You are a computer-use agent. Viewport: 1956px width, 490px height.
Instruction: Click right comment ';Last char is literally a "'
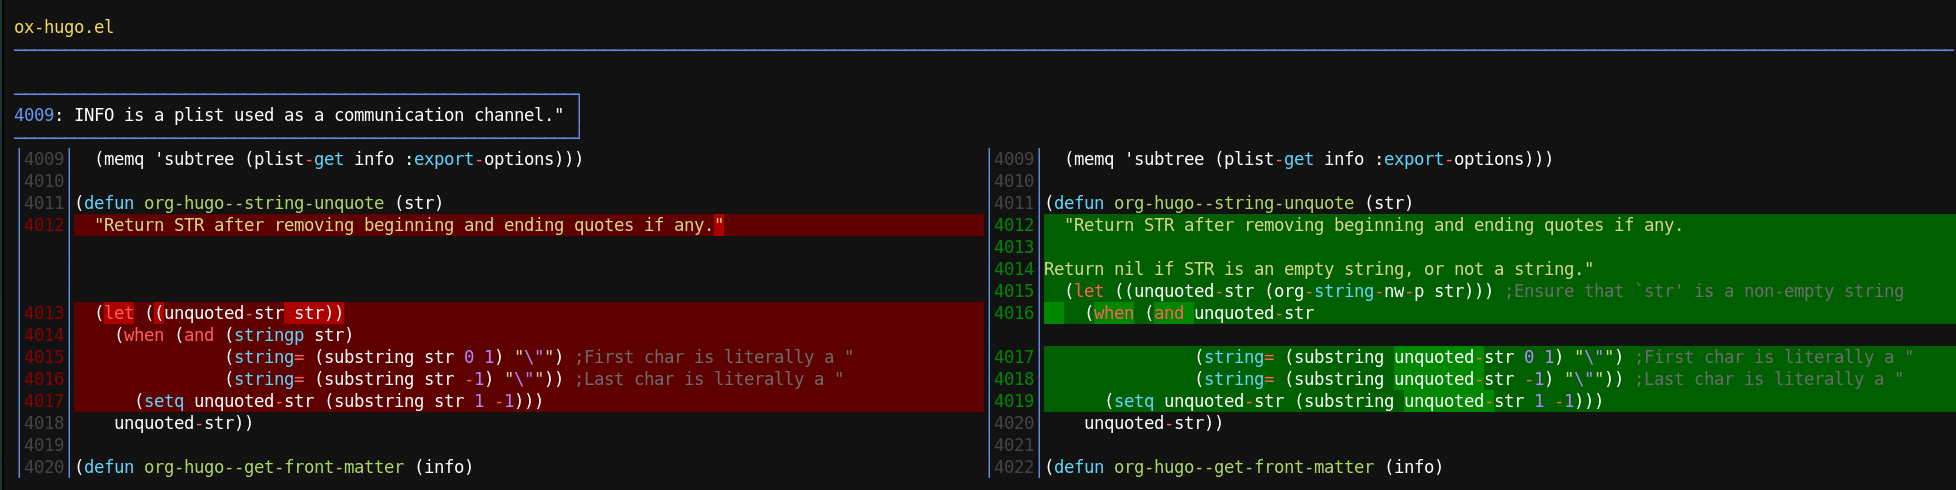[x=1769, y=379]
